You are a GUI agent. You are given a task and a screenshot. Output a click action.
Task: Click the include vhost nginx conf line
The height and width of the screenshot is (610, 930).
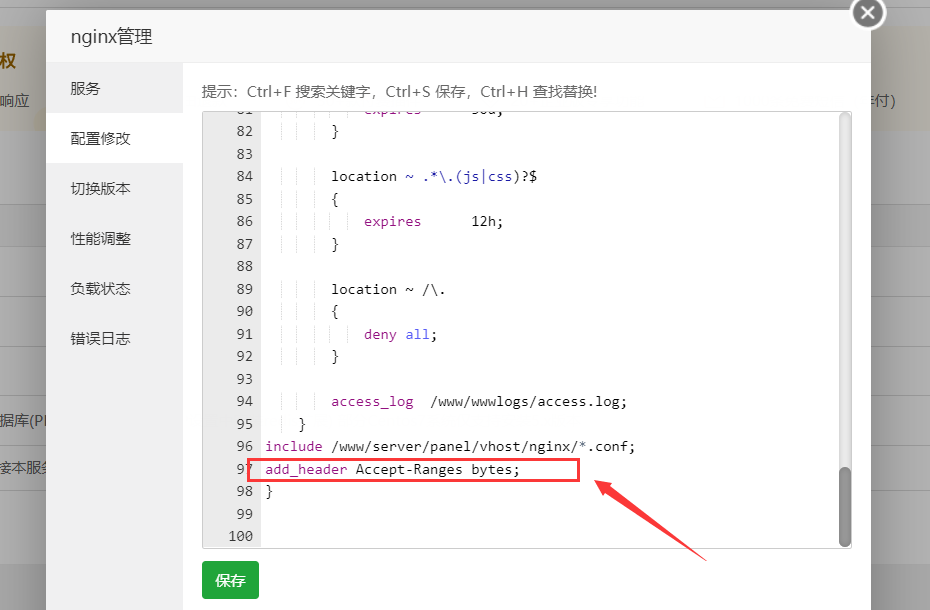coord(450,446)
